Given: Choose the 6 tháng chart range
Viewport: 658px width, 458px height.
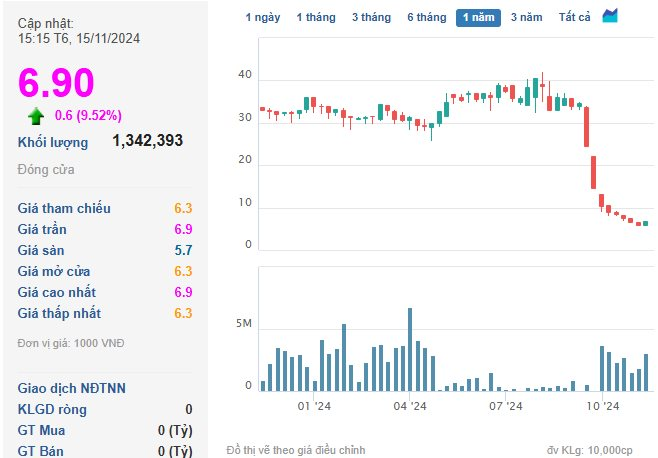Looking at the screenshot, I should (426, 17).
